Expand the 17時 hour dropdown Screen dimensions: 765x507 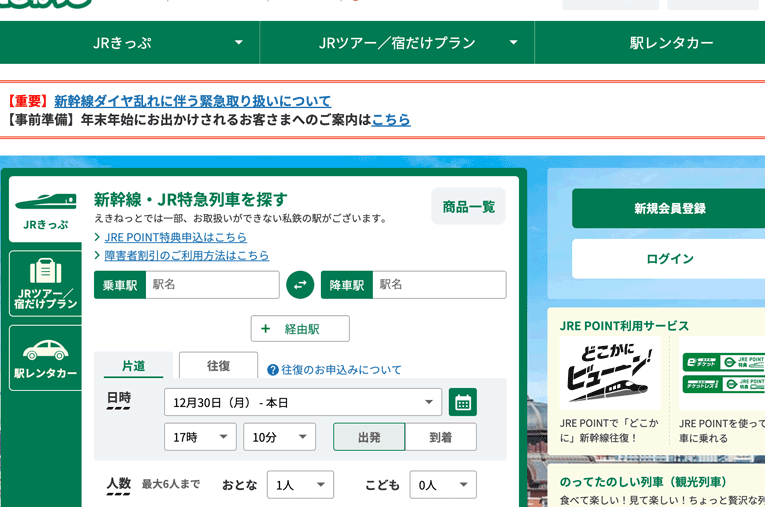pos(200,437)
